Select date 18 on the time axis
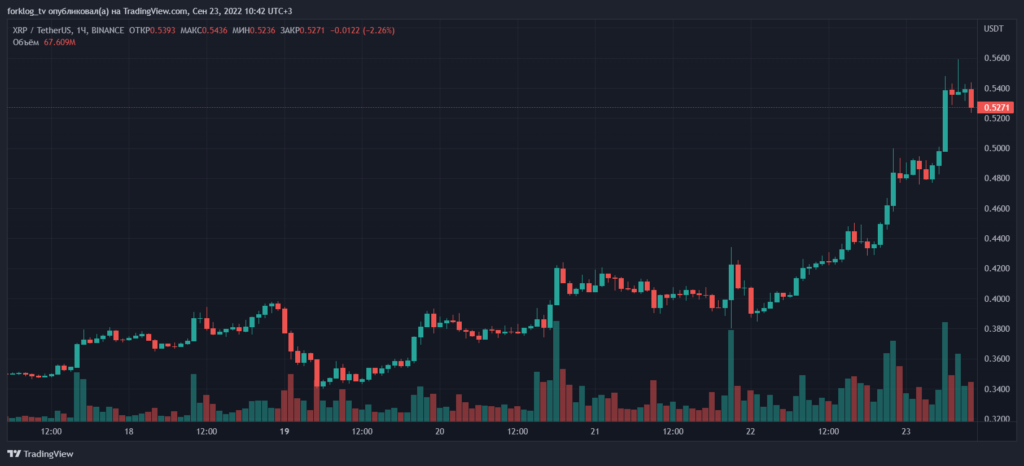Image resolution: width=1024 pixels, height=466 pixels. (x=129, y=432)
